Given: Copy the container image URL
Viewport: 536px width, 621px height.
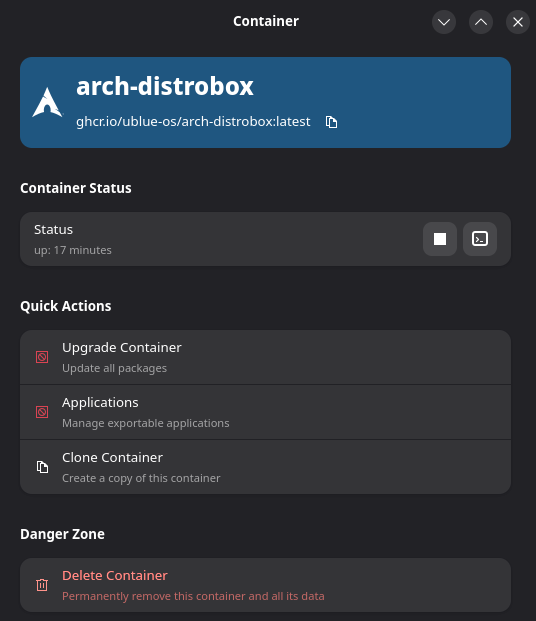Looking at the screenshot, I should (x=331, y=122).
